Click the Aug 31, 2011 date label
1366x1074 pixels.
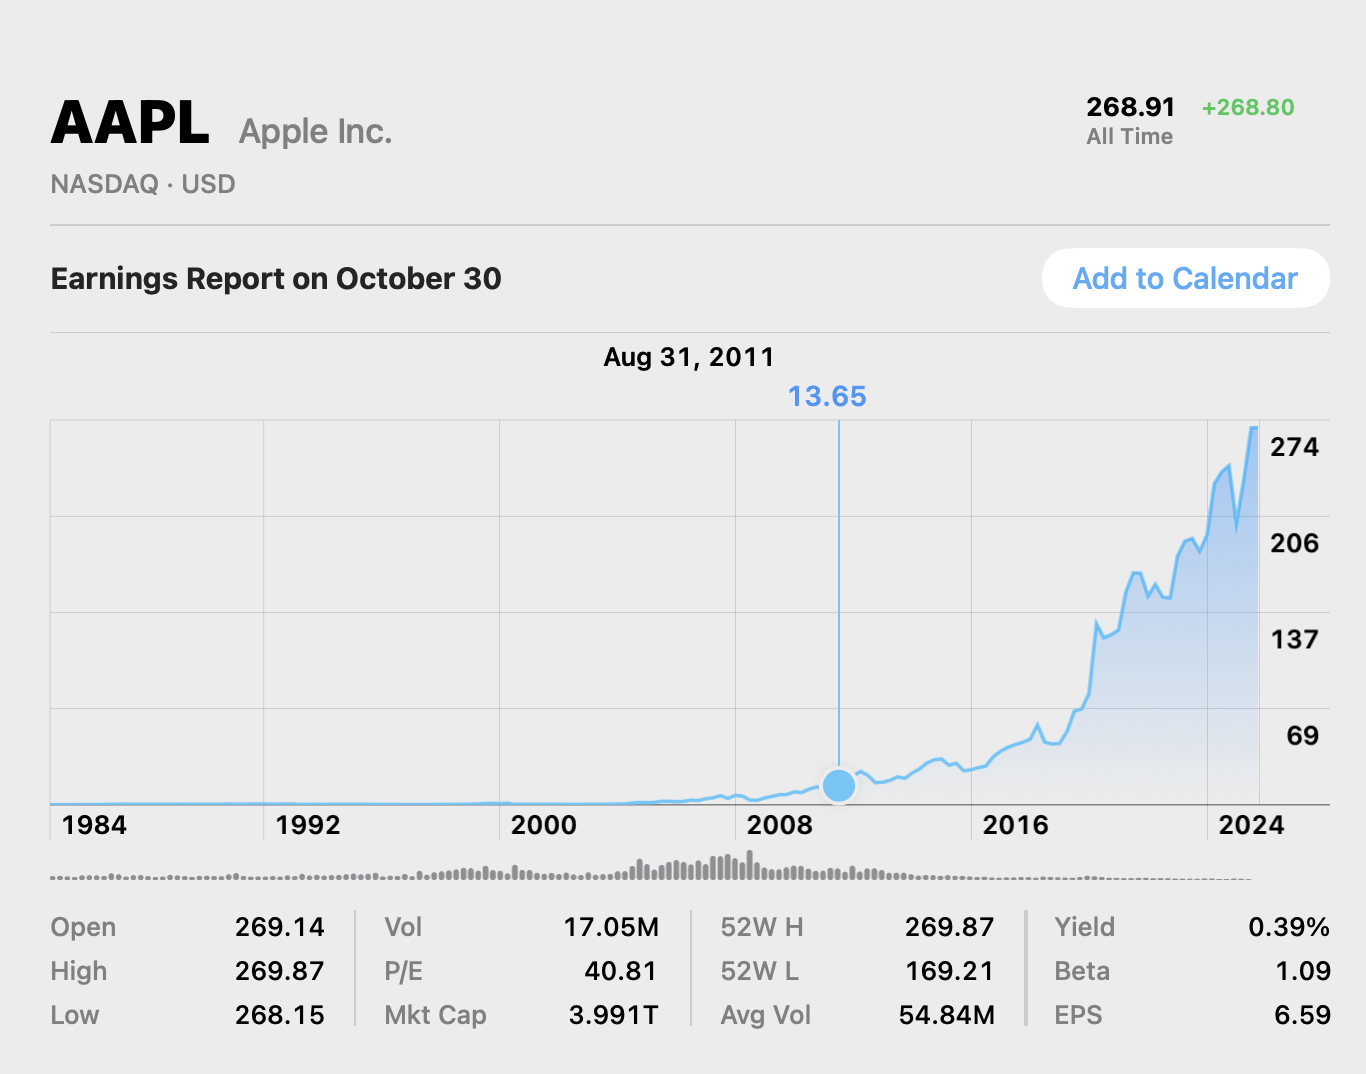[x=688, y=357]
